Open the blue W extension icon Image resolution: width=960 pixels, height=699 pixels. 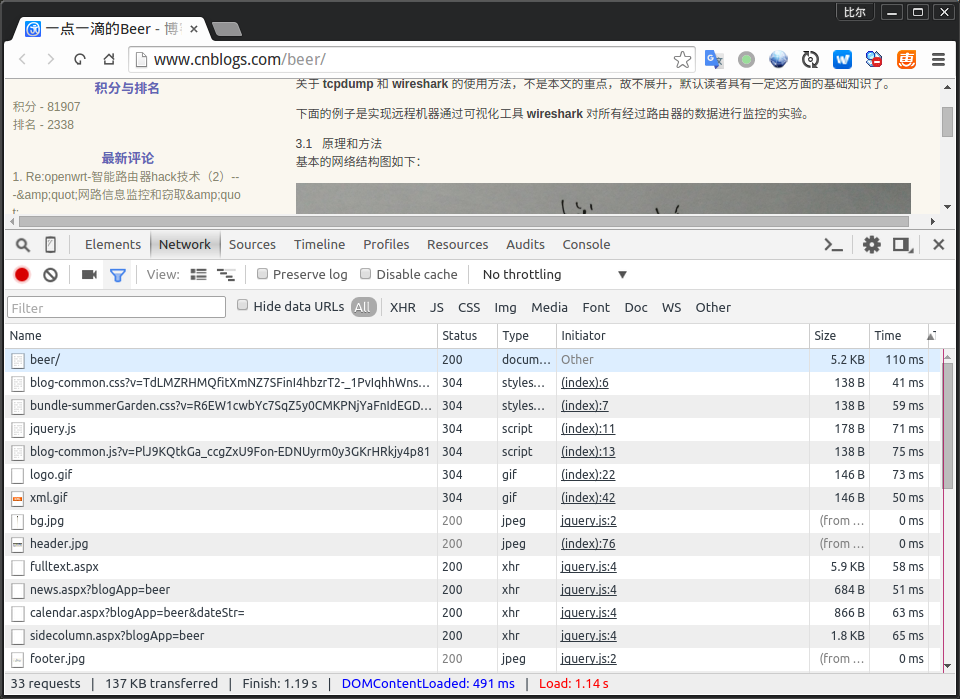842,59
